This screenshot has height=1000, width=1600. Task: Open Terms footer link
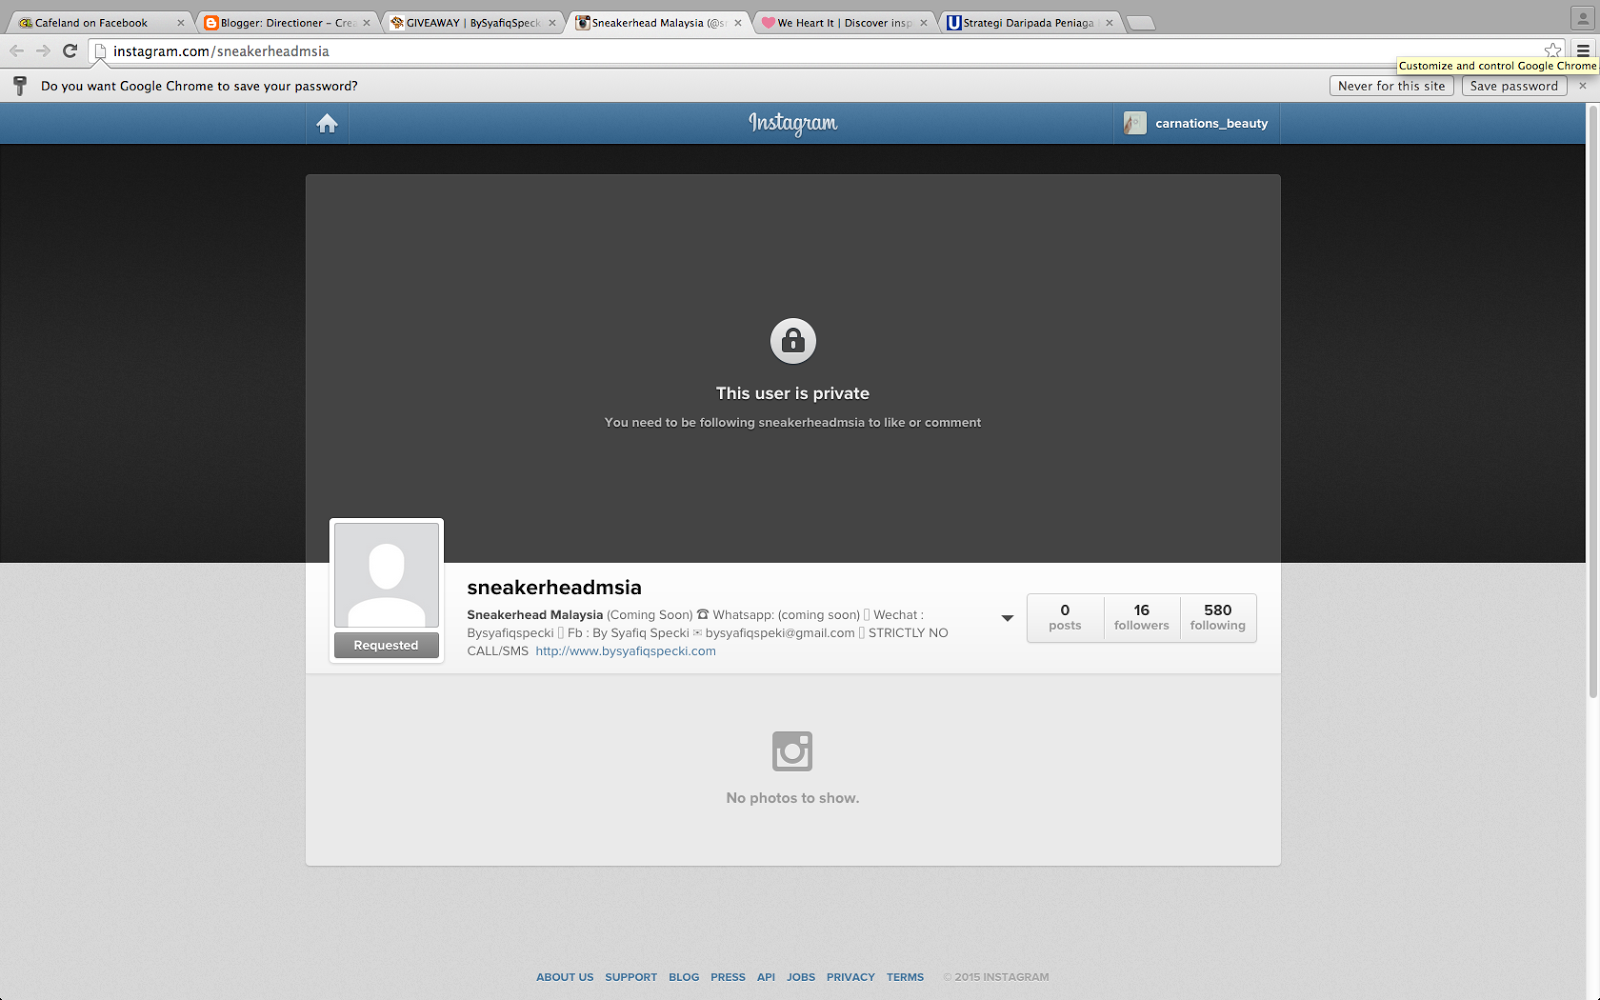click(905, 977)
